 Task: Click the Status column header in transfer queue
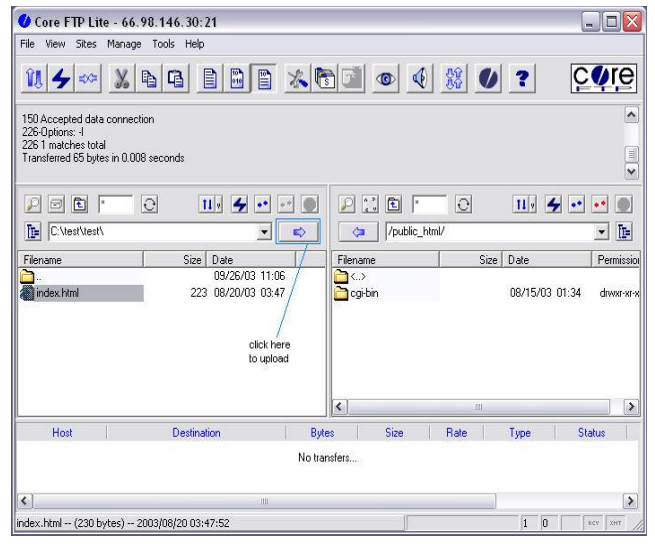(x=591, y=433)
